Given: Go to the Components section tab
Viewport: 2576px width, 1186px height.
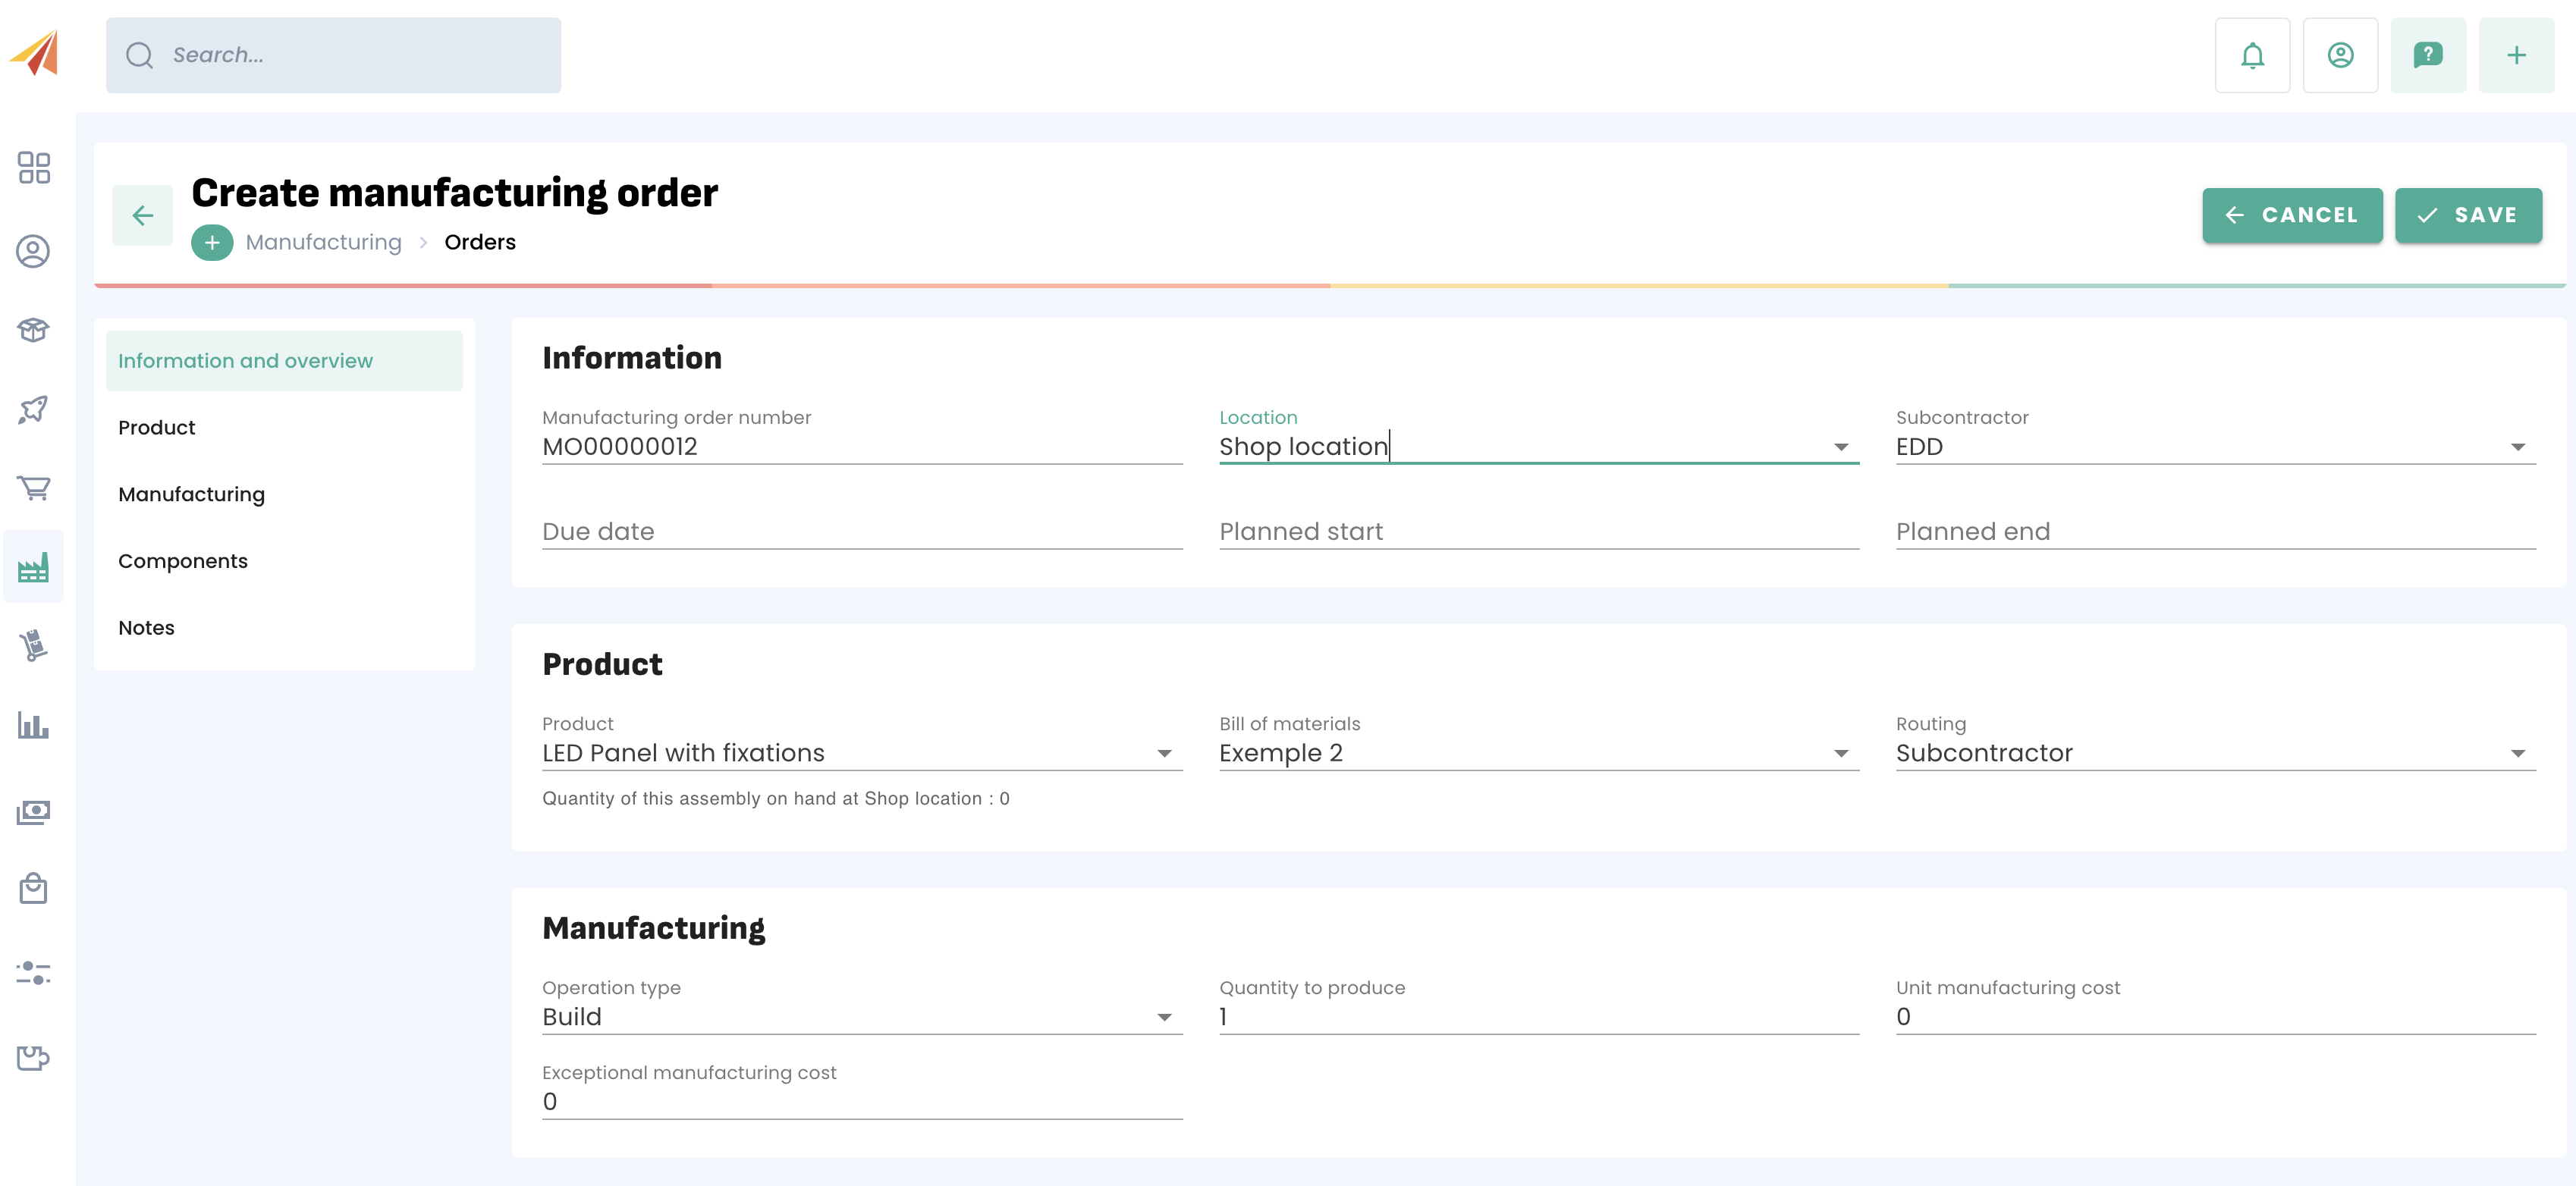Looking at the screenshot, I should [183, 561].
